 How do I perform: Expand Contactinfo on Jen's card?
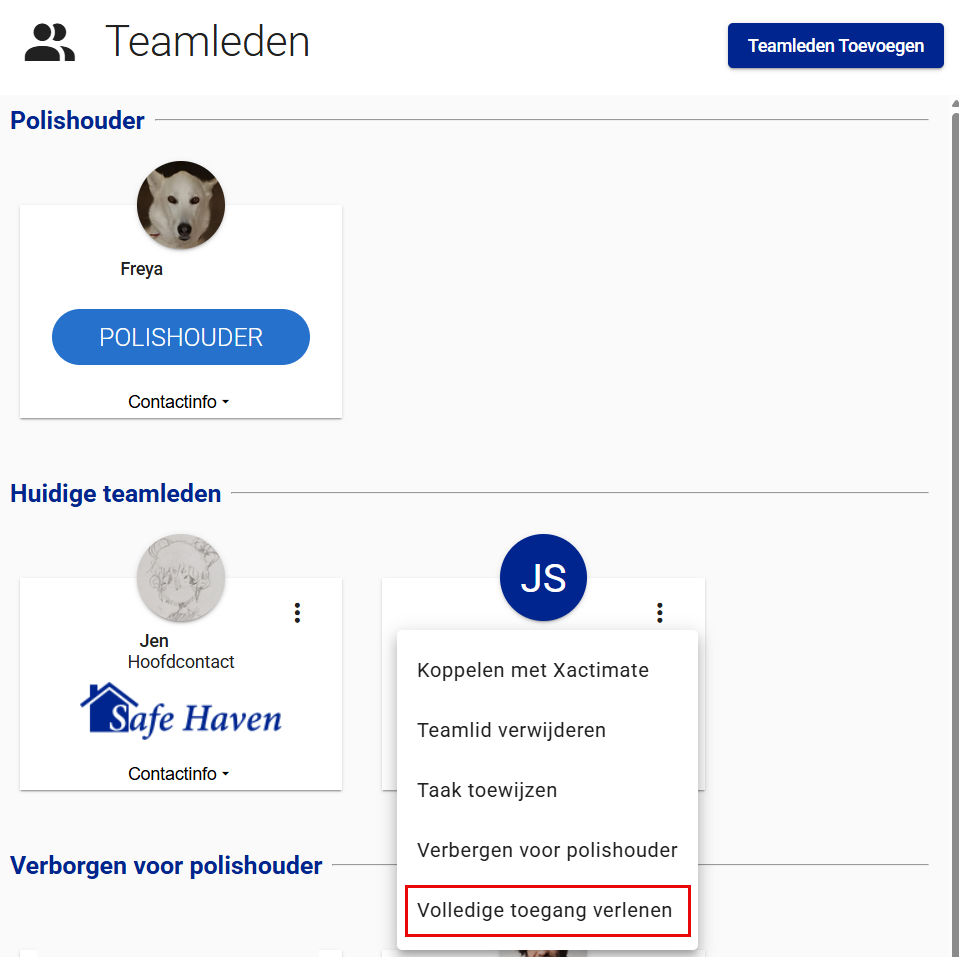point(179,774)
